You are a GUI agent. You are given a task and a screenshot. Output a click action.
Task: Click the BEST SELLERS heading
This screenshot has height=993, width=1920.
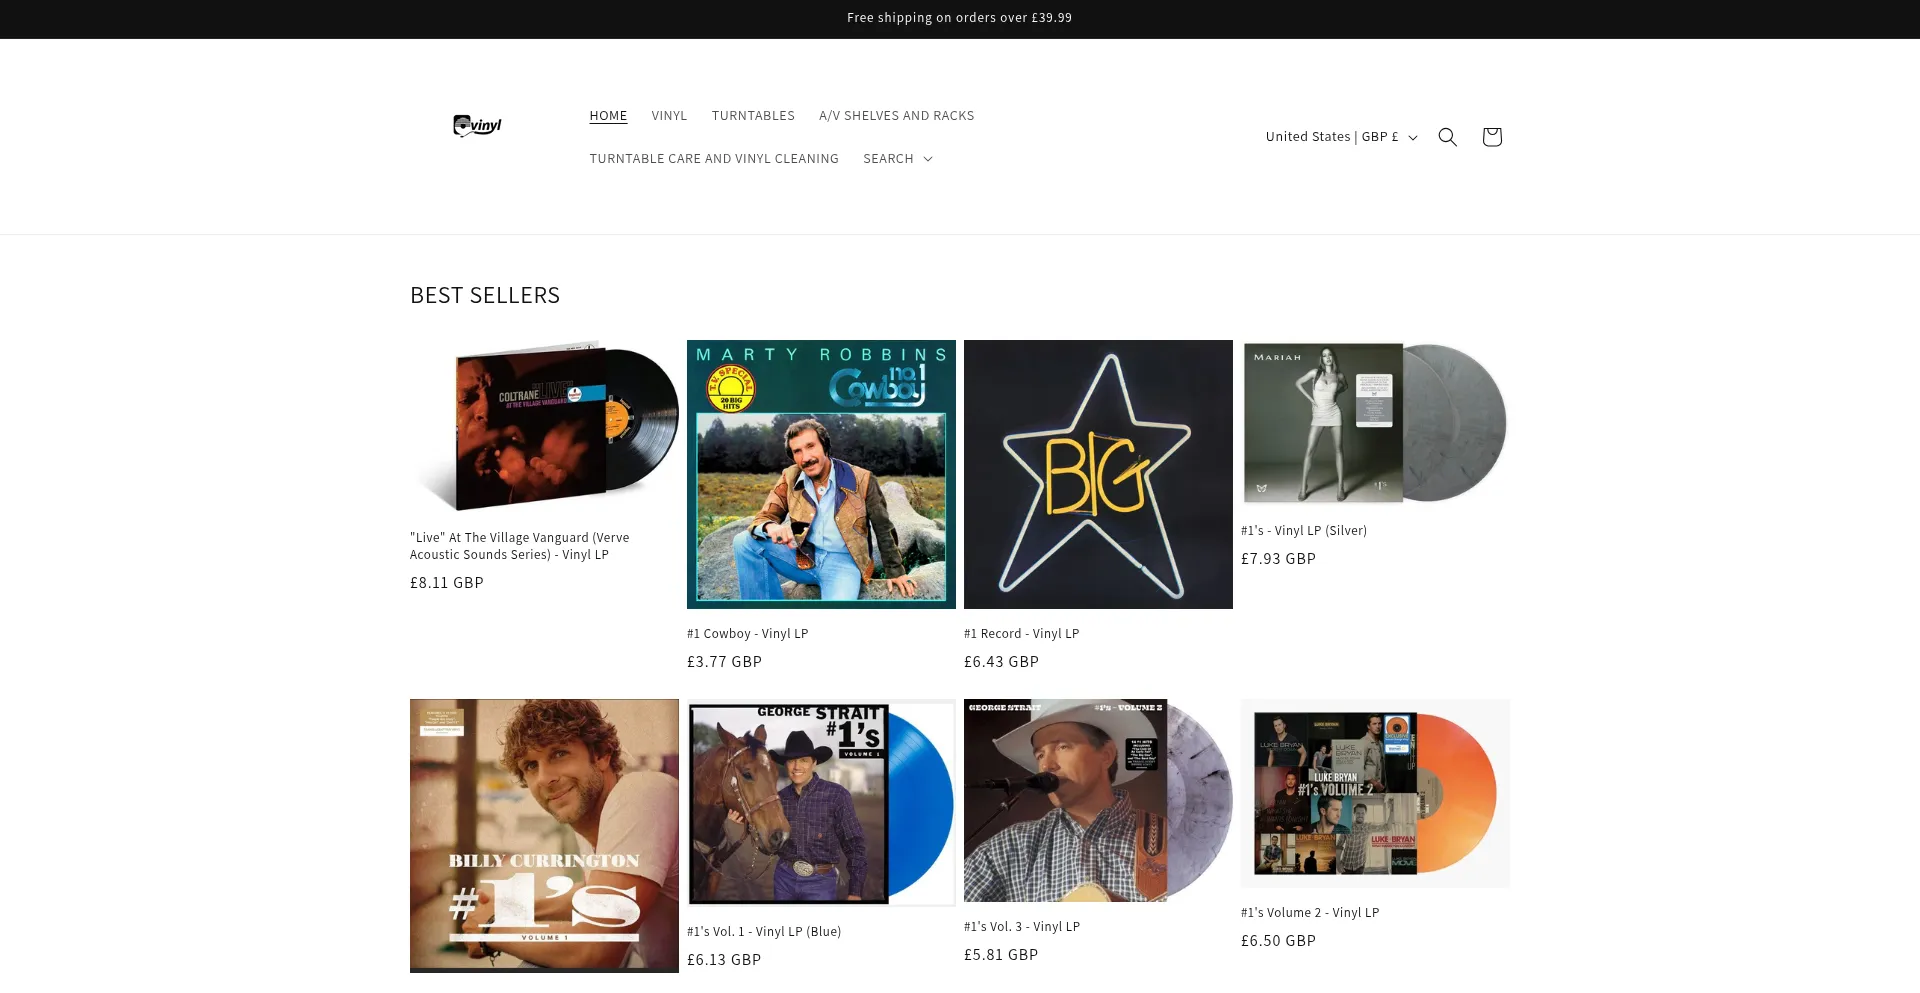pyautogui.click(x=485, y=296)
